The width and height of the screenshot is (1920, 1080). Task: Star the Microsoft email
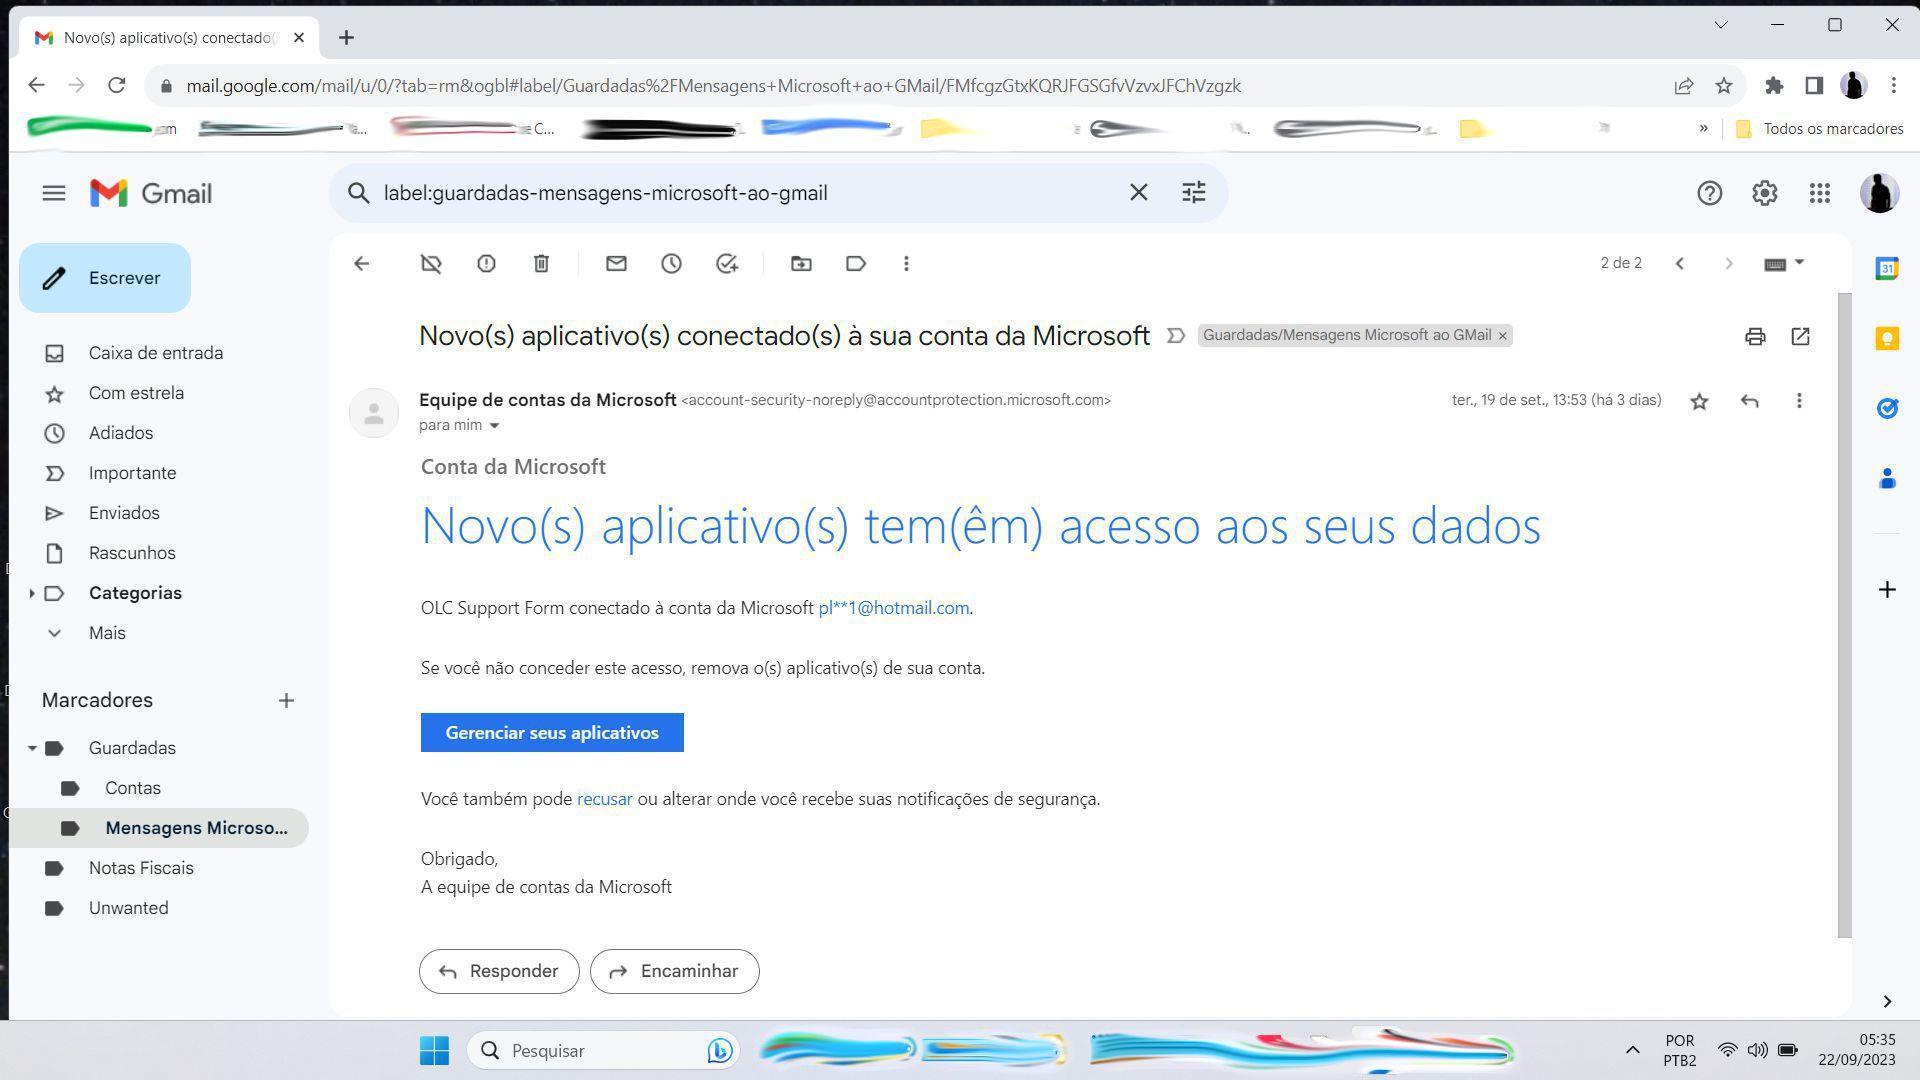click(x=1699, y=402)
